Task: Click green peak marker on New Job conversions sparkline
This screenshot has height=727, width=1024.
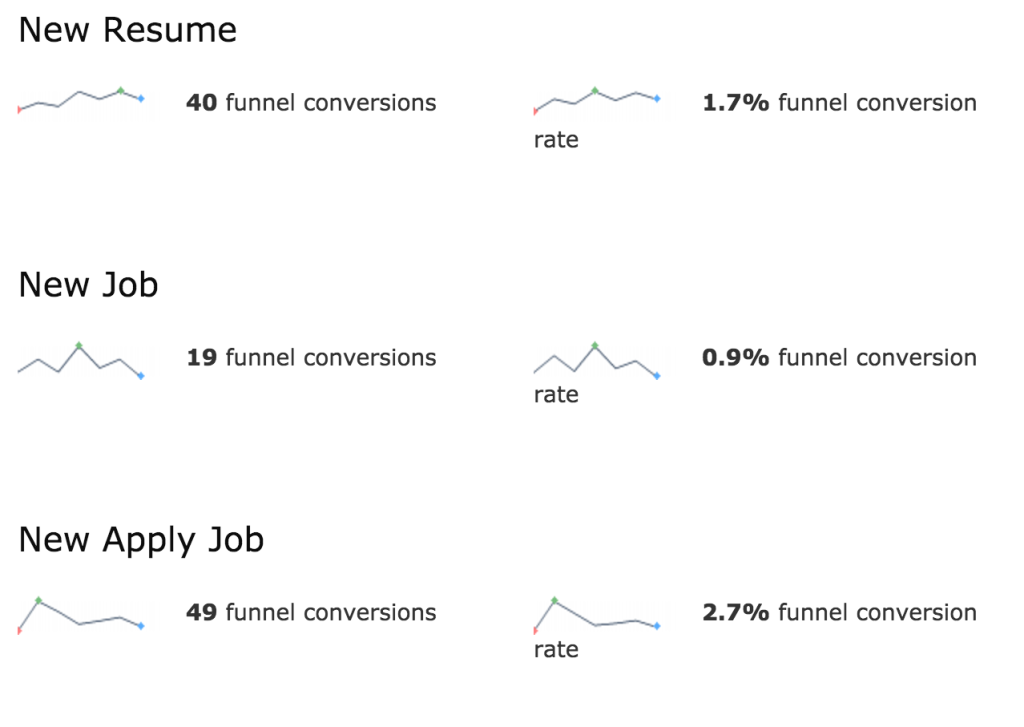Action: (79, 345)
